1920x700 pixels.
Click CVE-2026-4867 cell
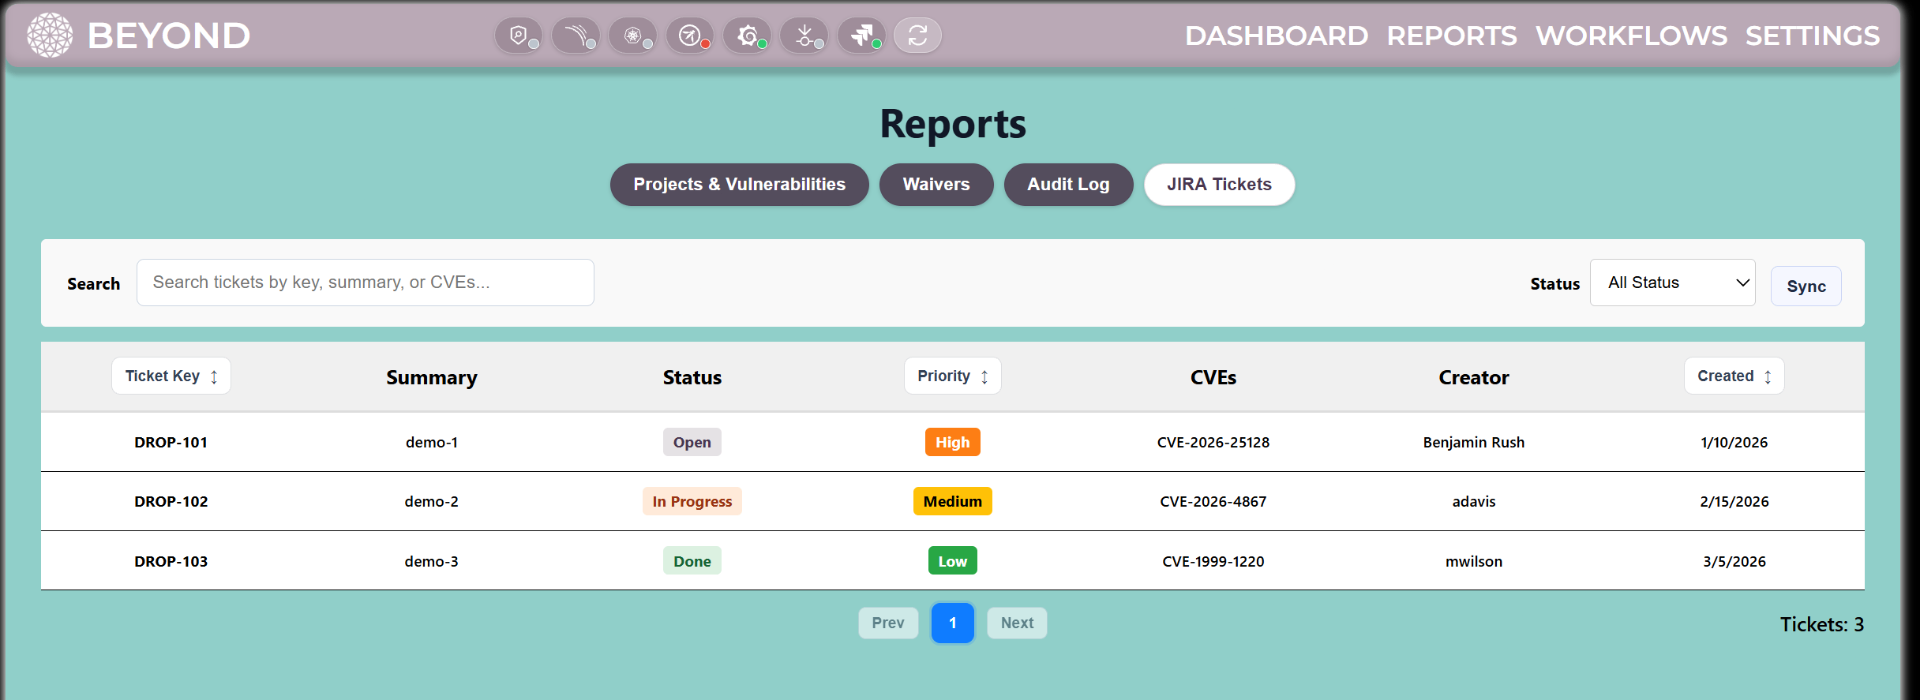(x=1213, y=502)
